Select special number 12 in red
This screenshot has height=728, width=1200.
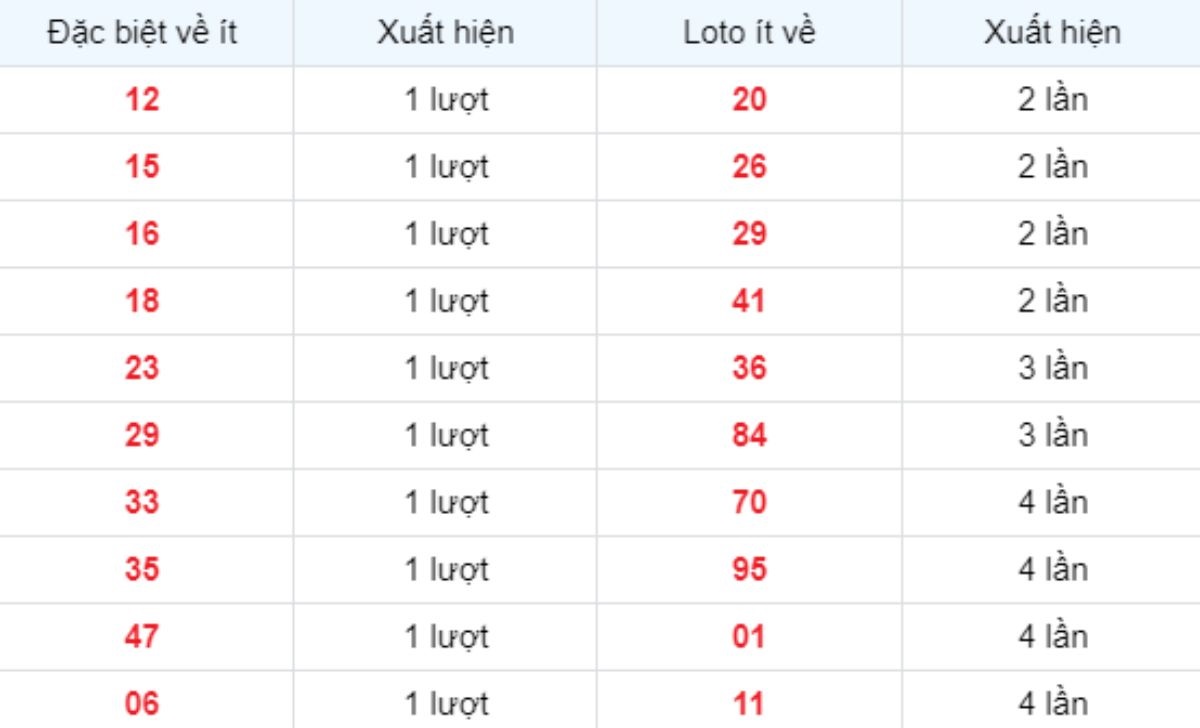(x=142, y=99)
